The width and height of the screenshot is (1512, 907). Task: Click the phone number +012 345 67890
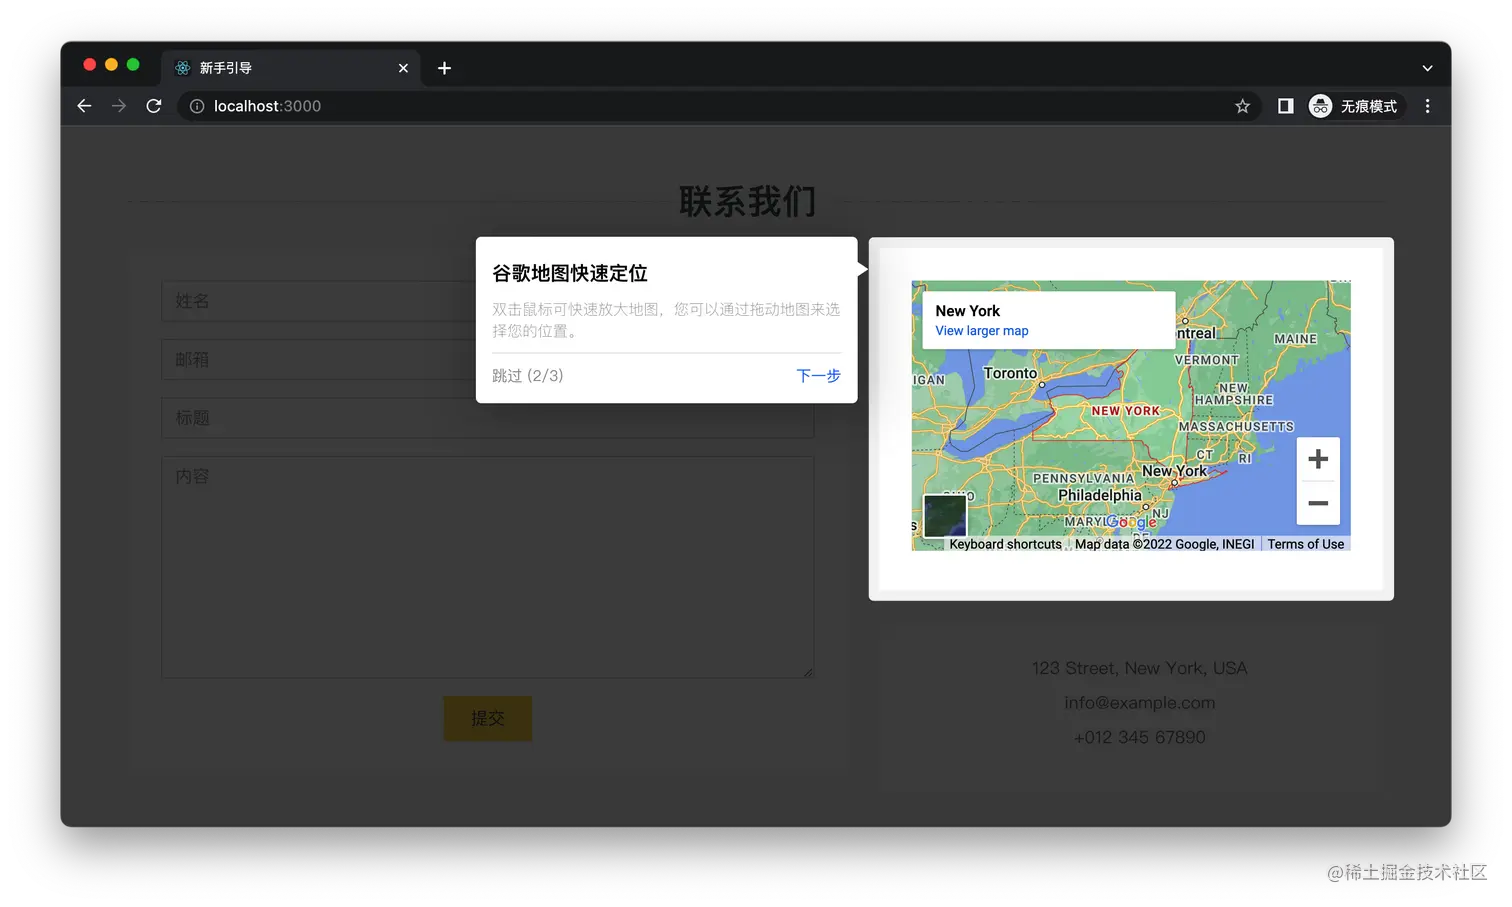[1140, 737]
